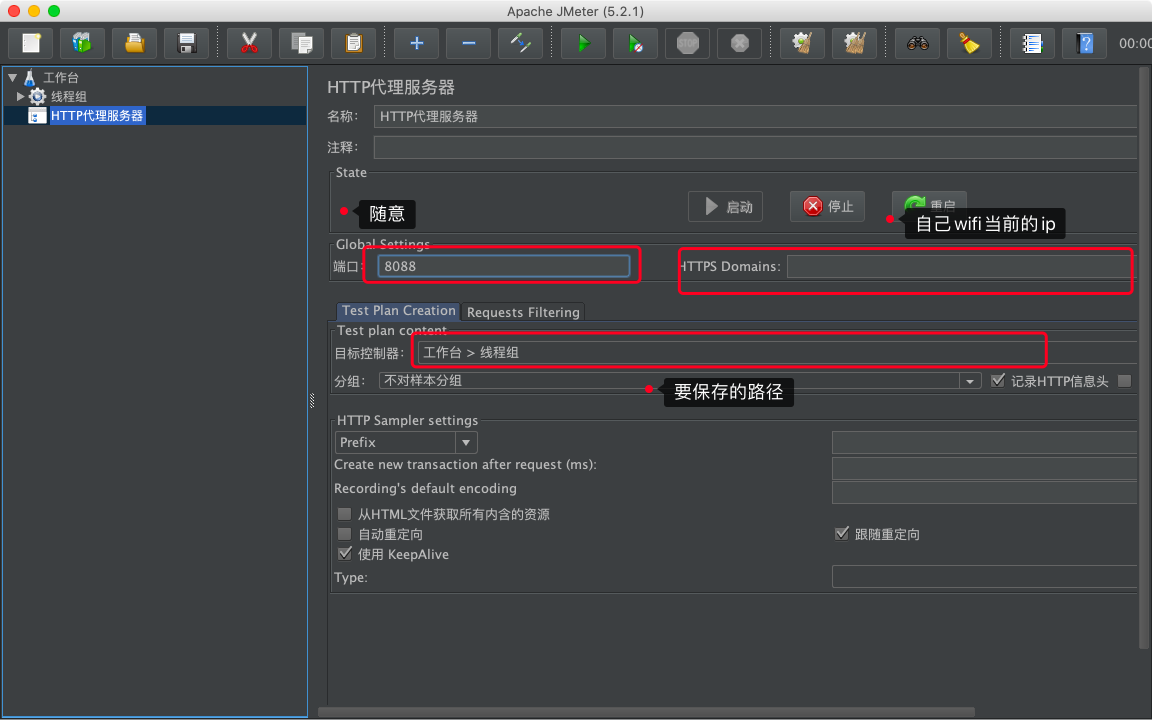
Task: Toggle 记录HTTP信息头 checkbox
Action: click(998, 381)
